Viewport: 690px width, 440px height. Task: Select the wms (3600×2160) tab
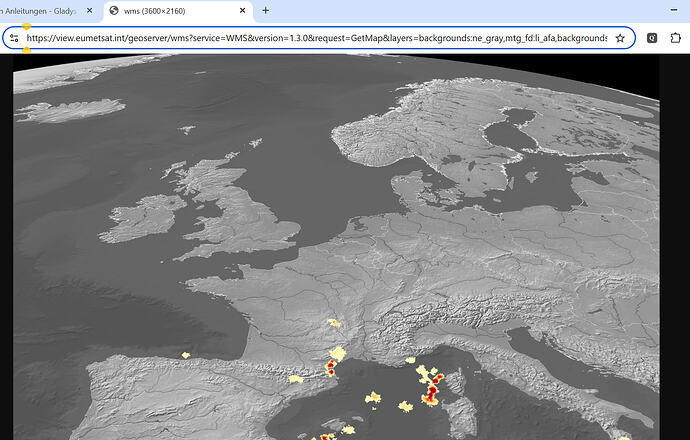178,11
